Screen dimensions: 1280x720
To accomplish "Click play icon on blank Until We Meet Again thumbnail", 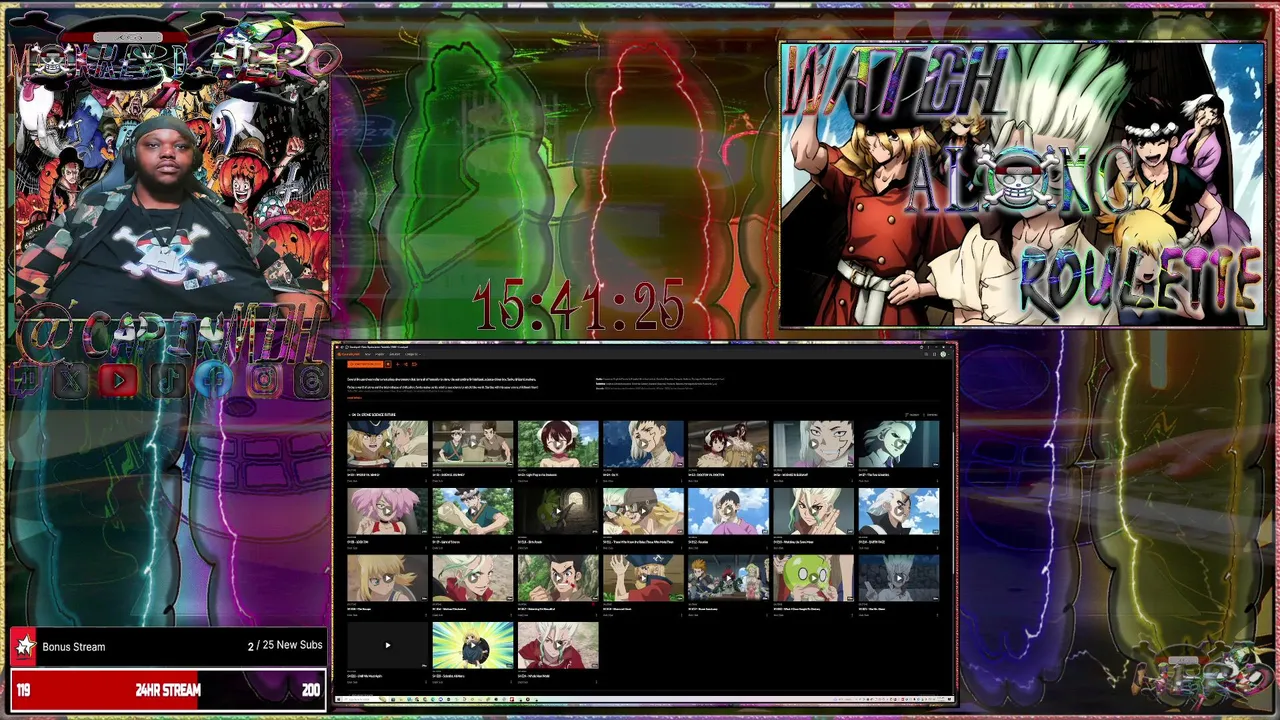I will tap(387, 645).
